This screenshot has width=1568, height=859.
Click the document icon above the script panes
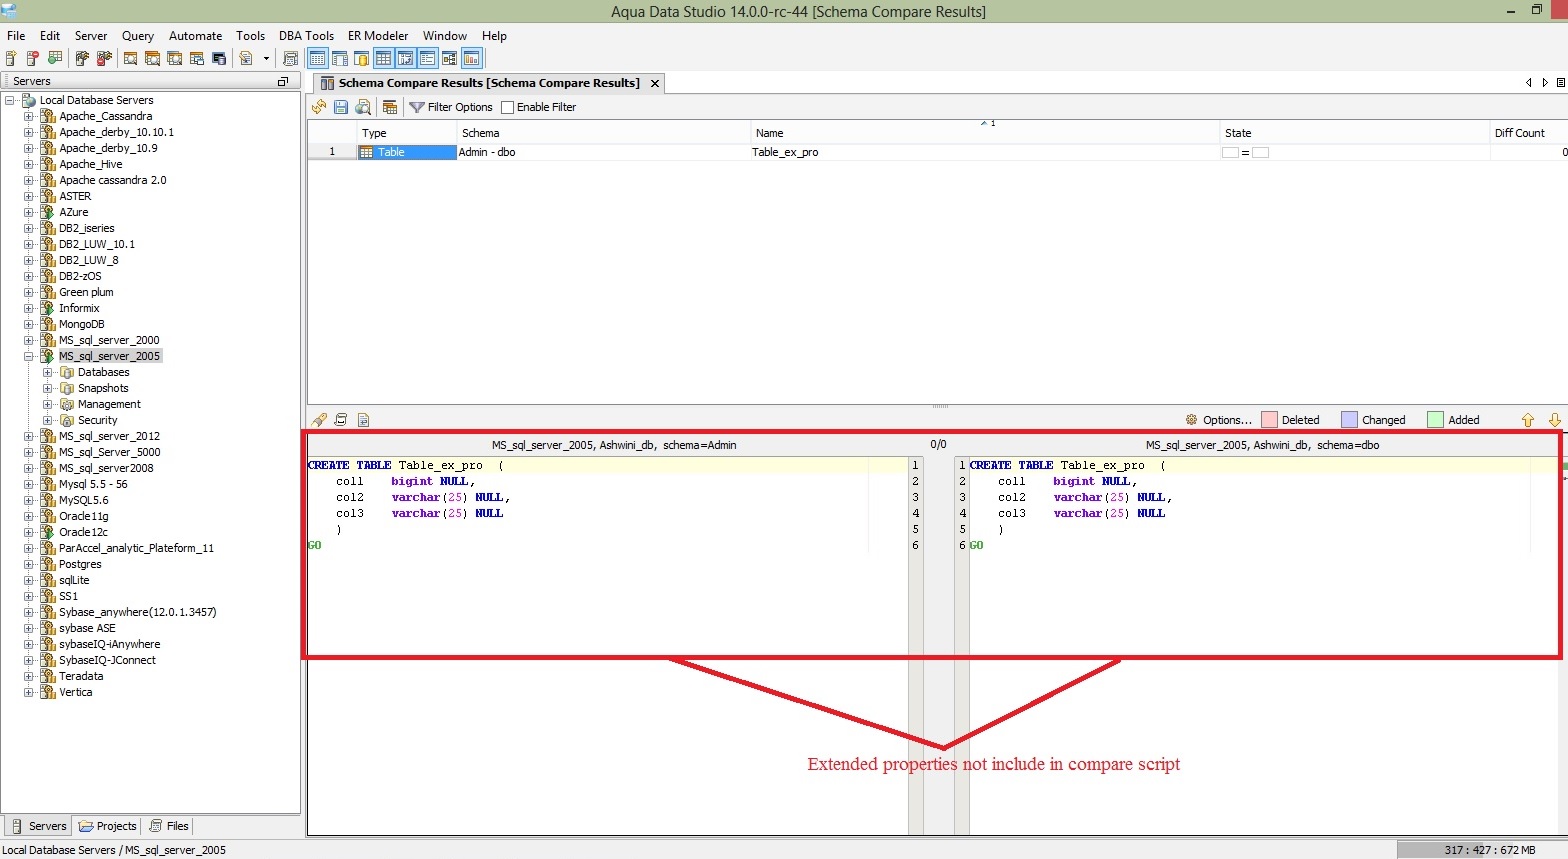[363, 420]
